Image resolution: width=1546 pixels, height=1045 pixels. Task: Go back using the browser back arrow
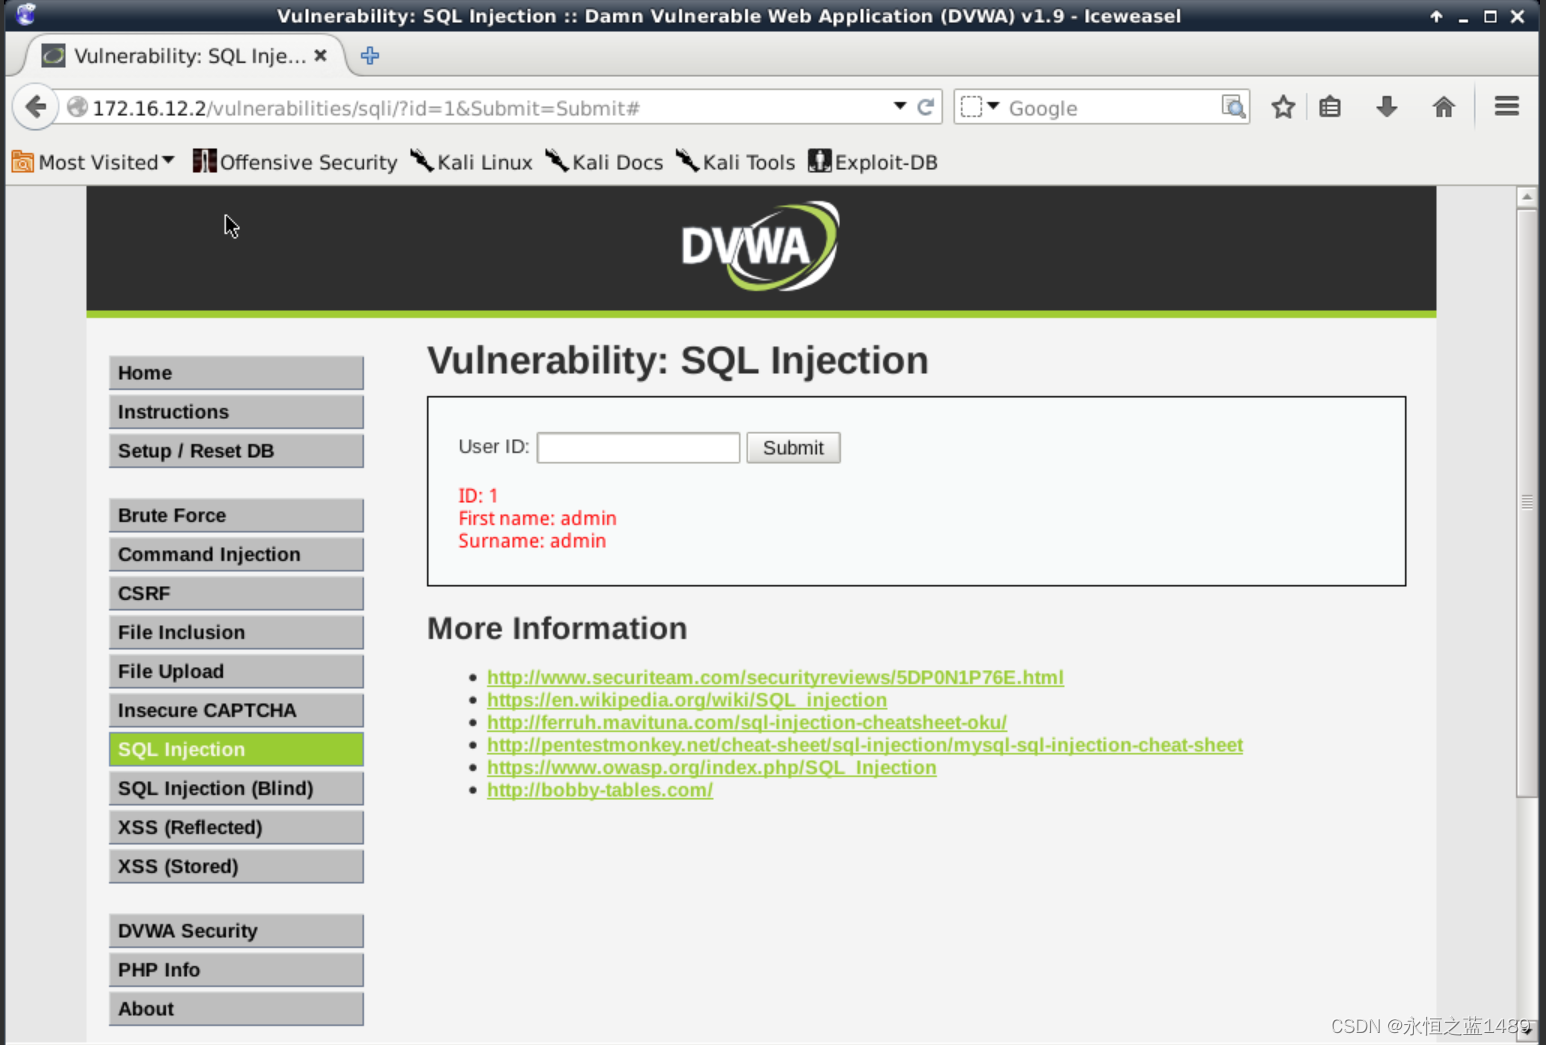[36, 107]
